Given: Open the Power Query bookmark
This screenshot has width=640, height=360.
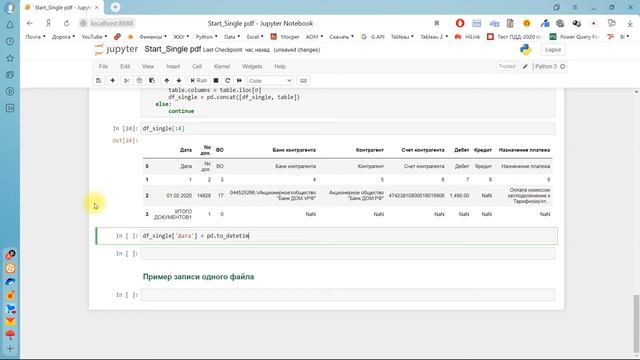Looking at the screenshot, I should pyautogui.click(x=575, y=37).
